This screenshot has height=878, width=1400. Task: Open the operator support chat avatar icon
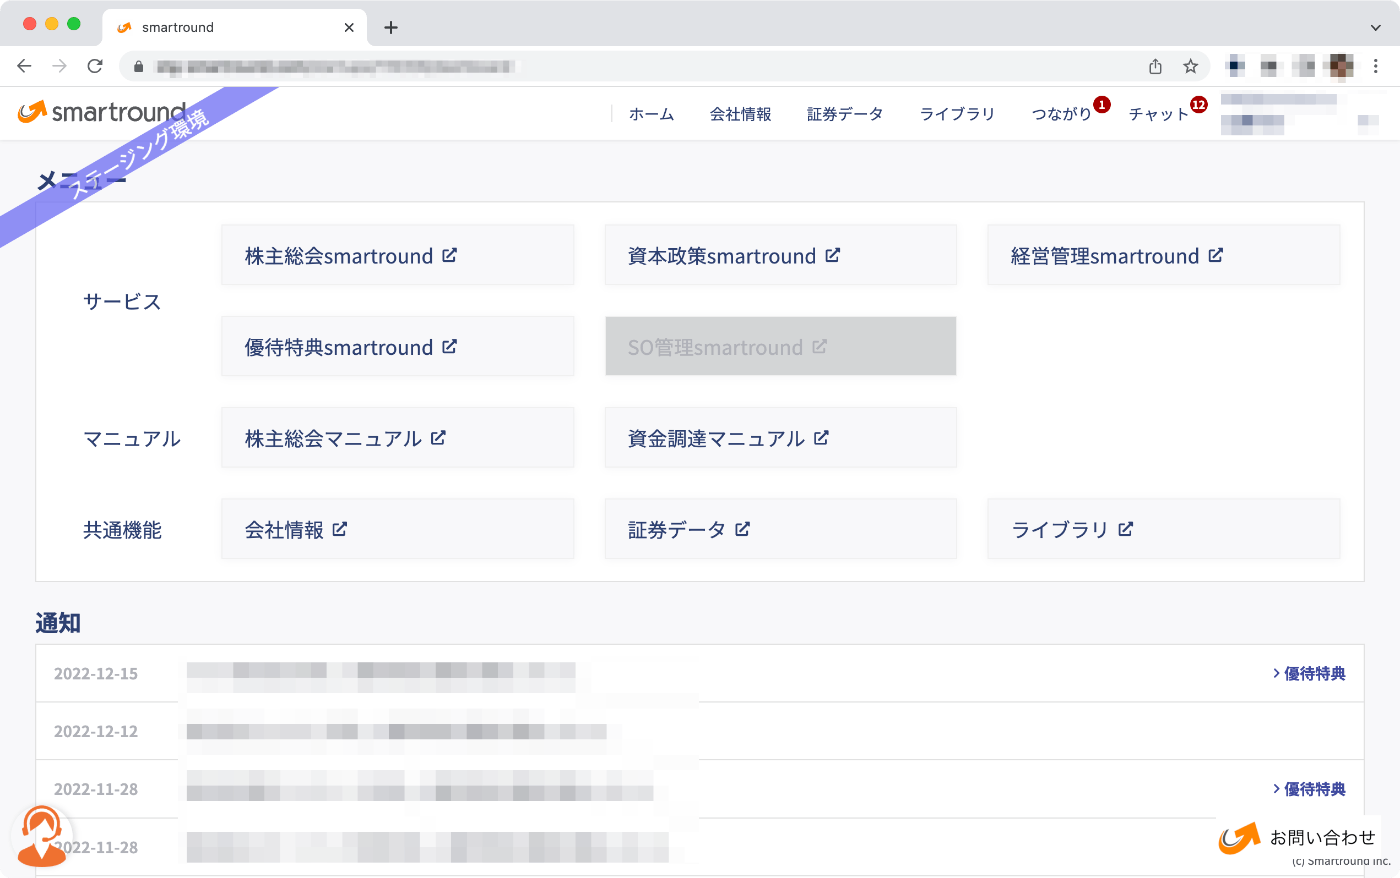(x=41, y=835)
